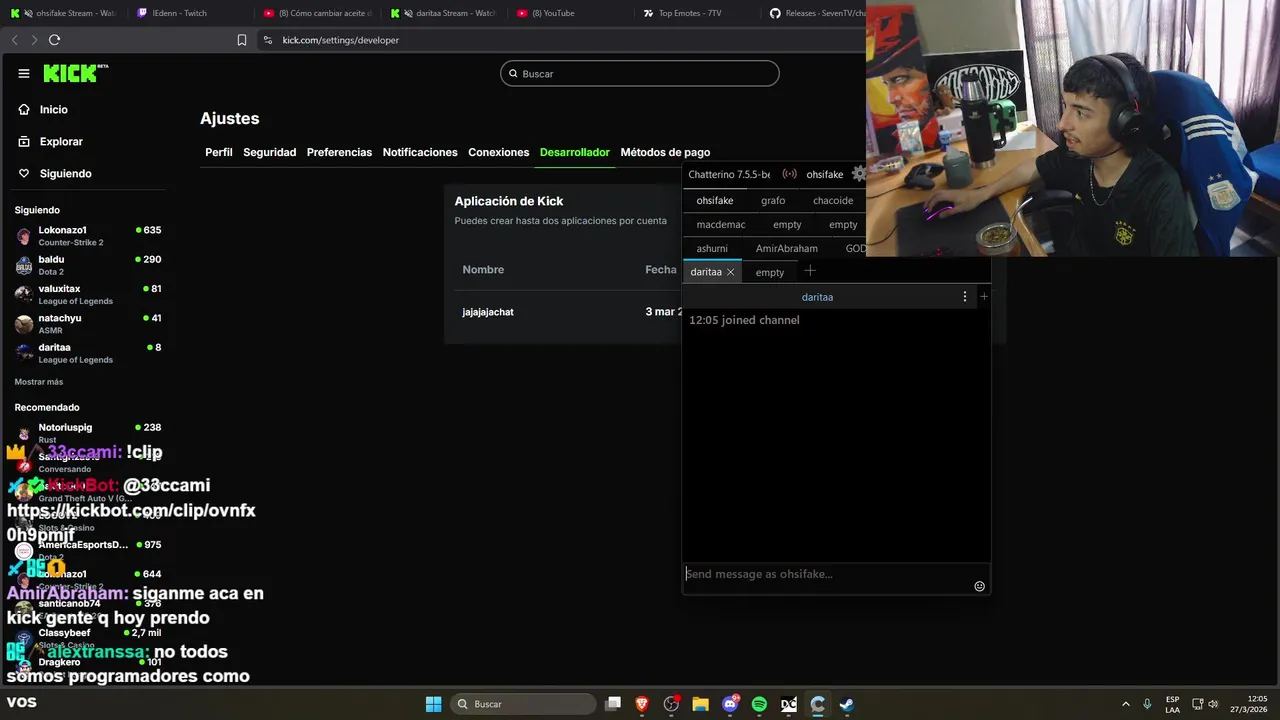Open the Preferencias settings tab
This screenshot has width=1280, height=720.
339,152
